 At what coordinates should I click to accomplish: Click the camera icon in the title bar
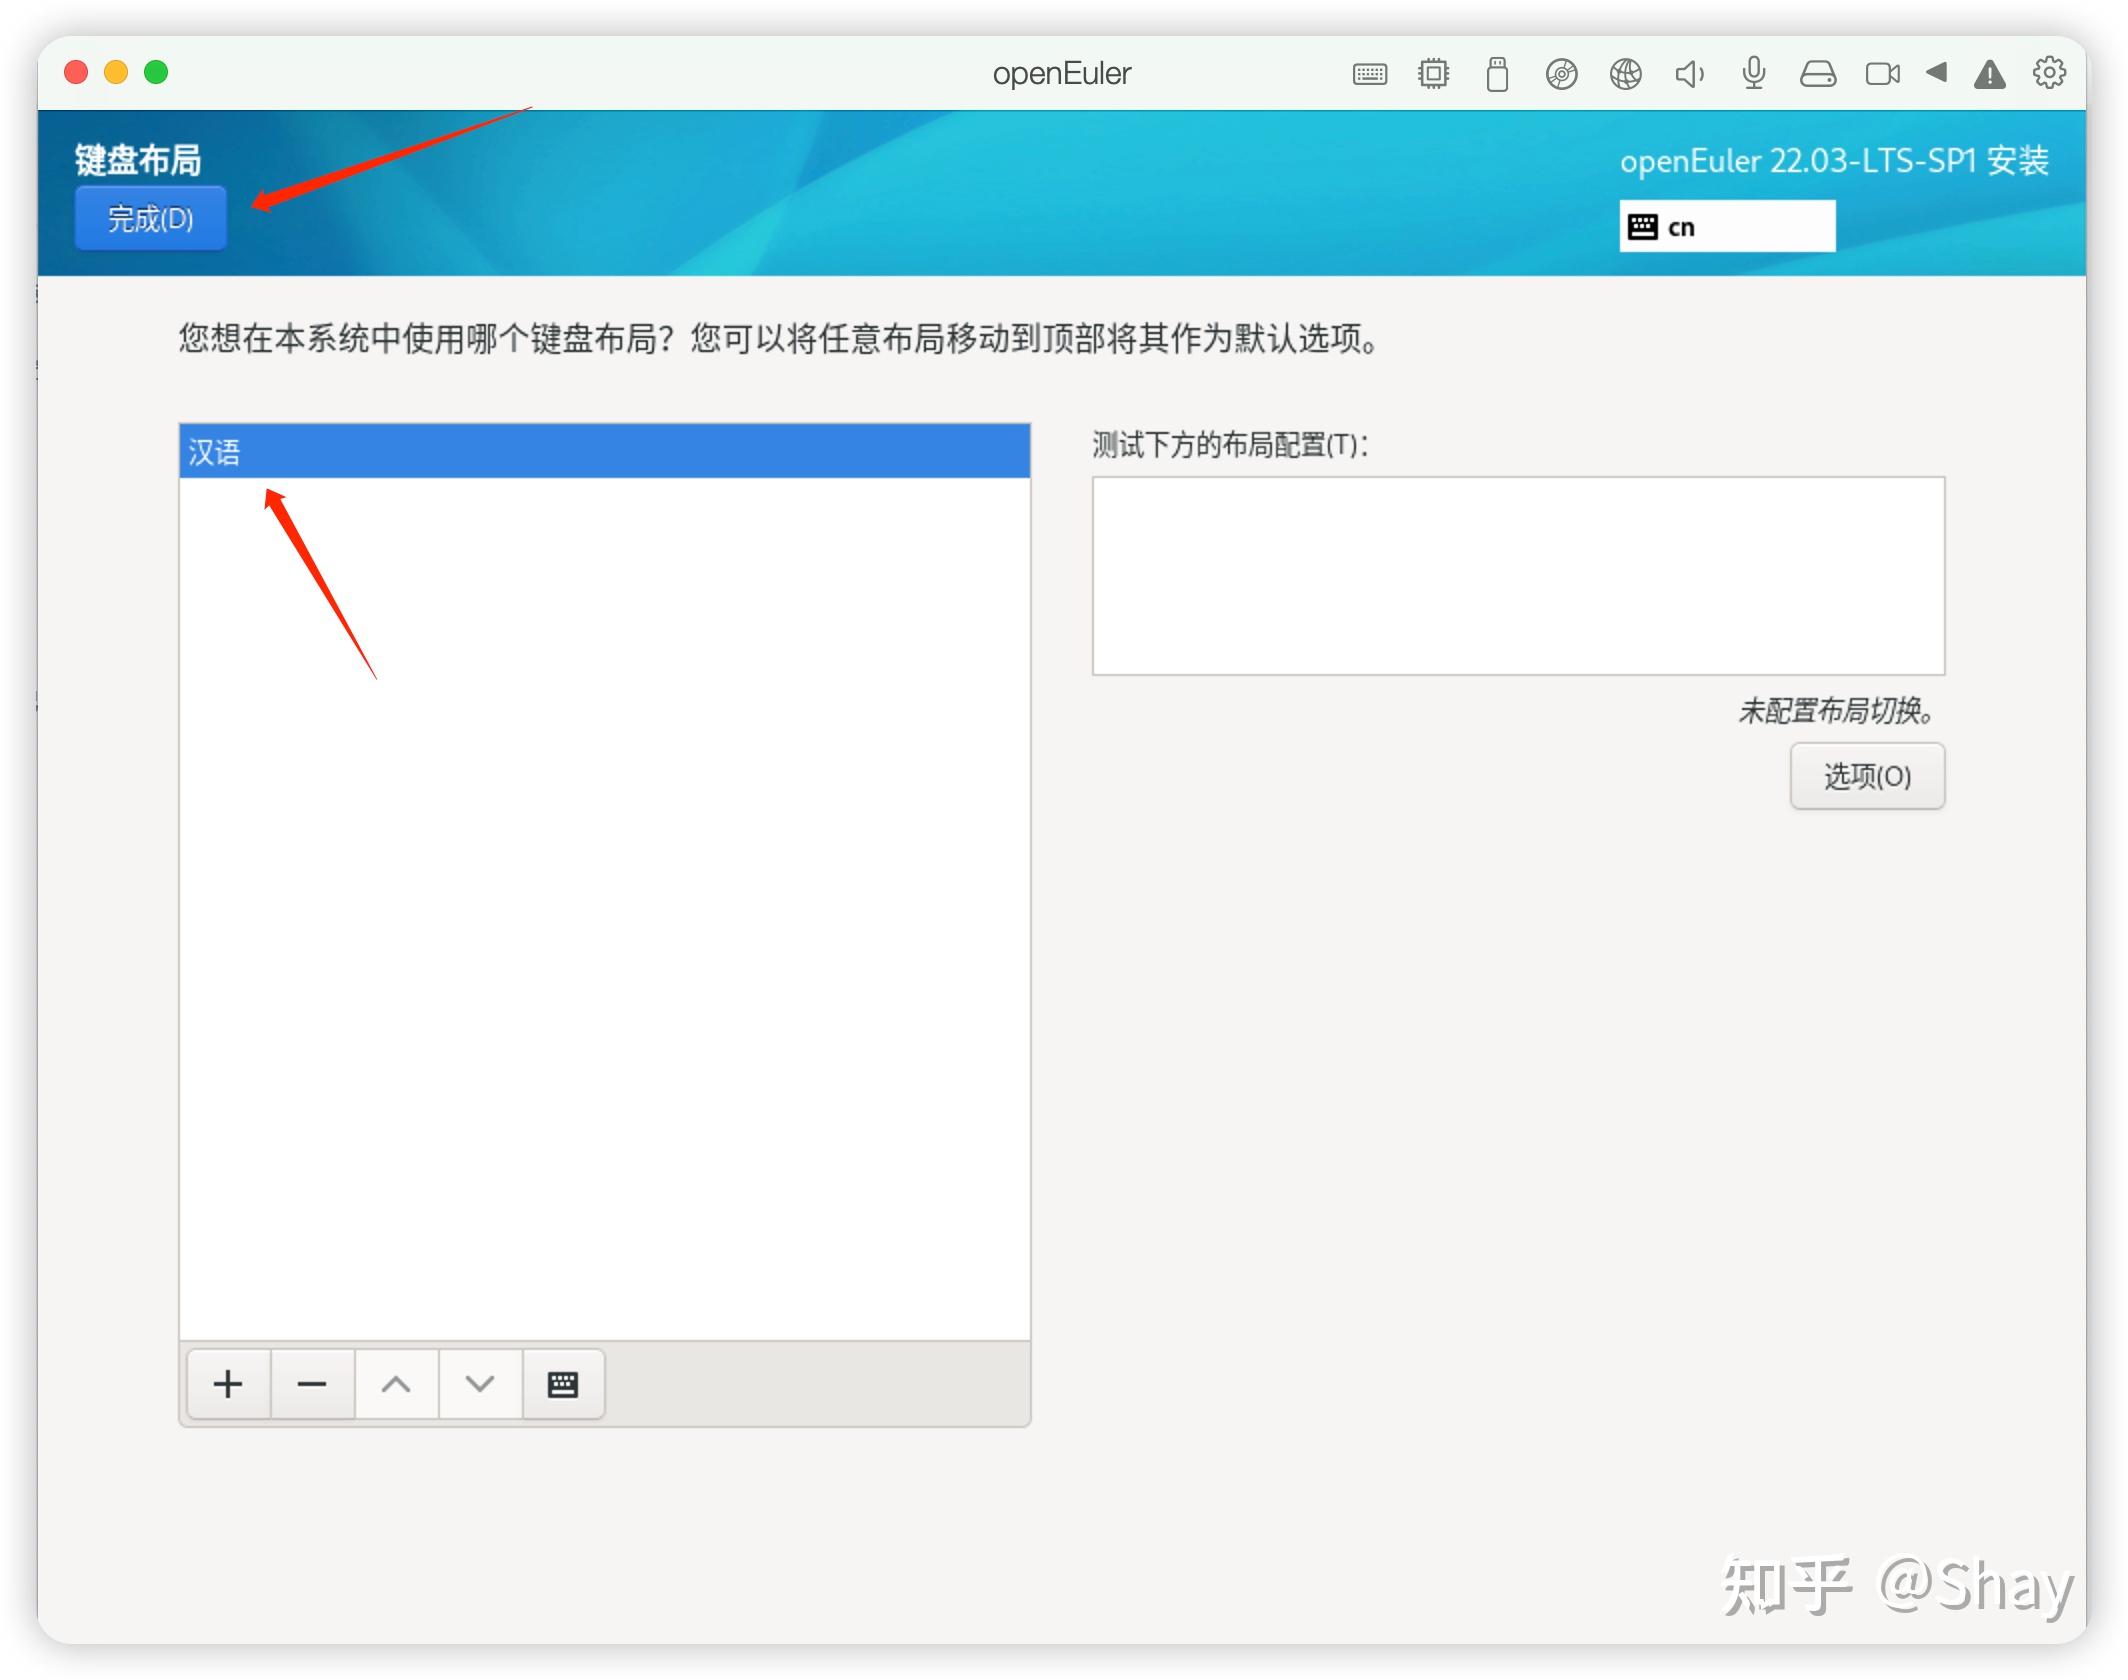point(1883,73)
